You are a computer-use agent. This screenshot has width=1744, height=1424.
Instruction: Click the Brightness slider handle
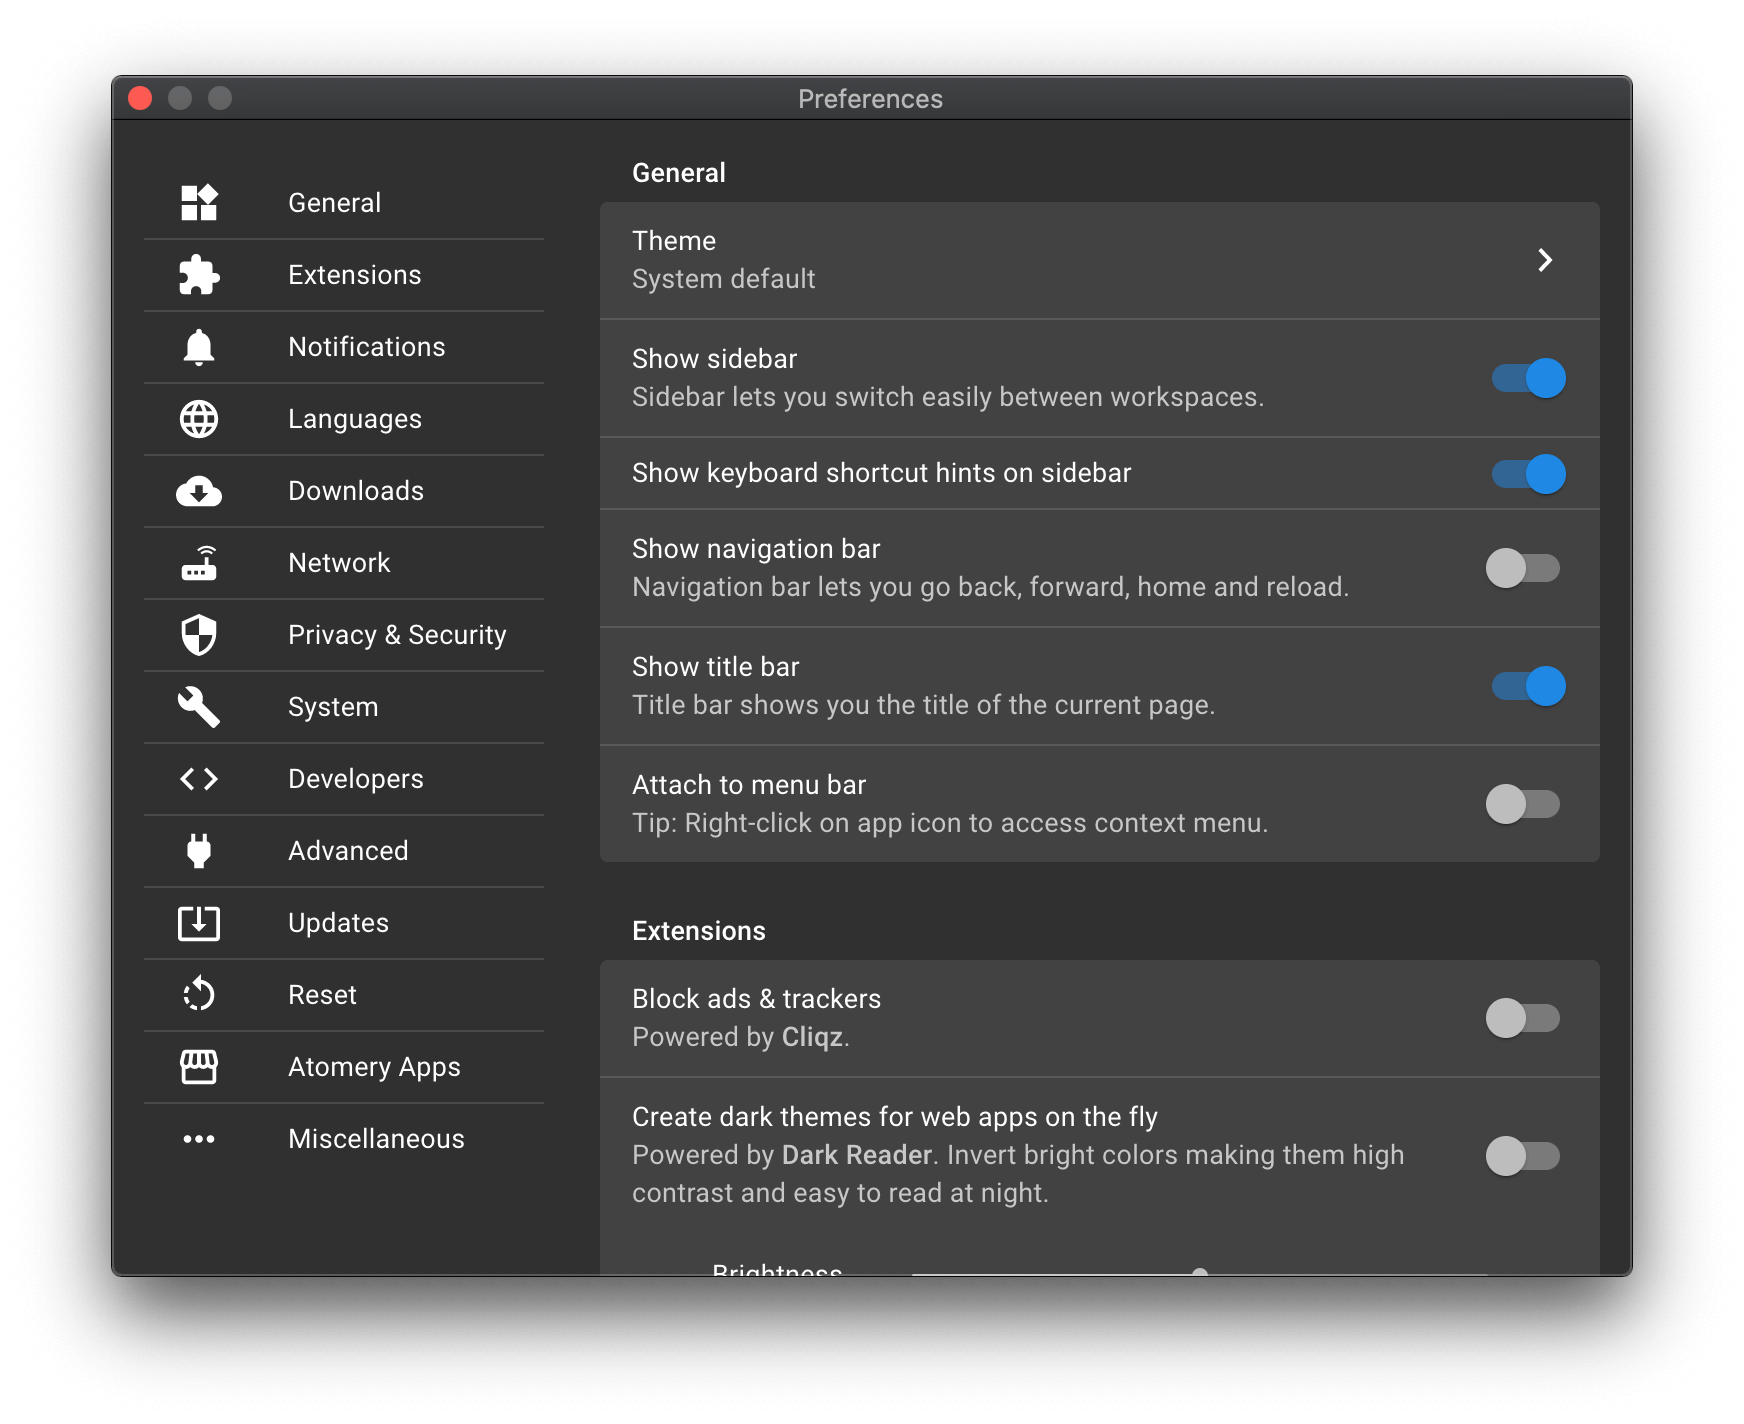coord(1200,1272)
